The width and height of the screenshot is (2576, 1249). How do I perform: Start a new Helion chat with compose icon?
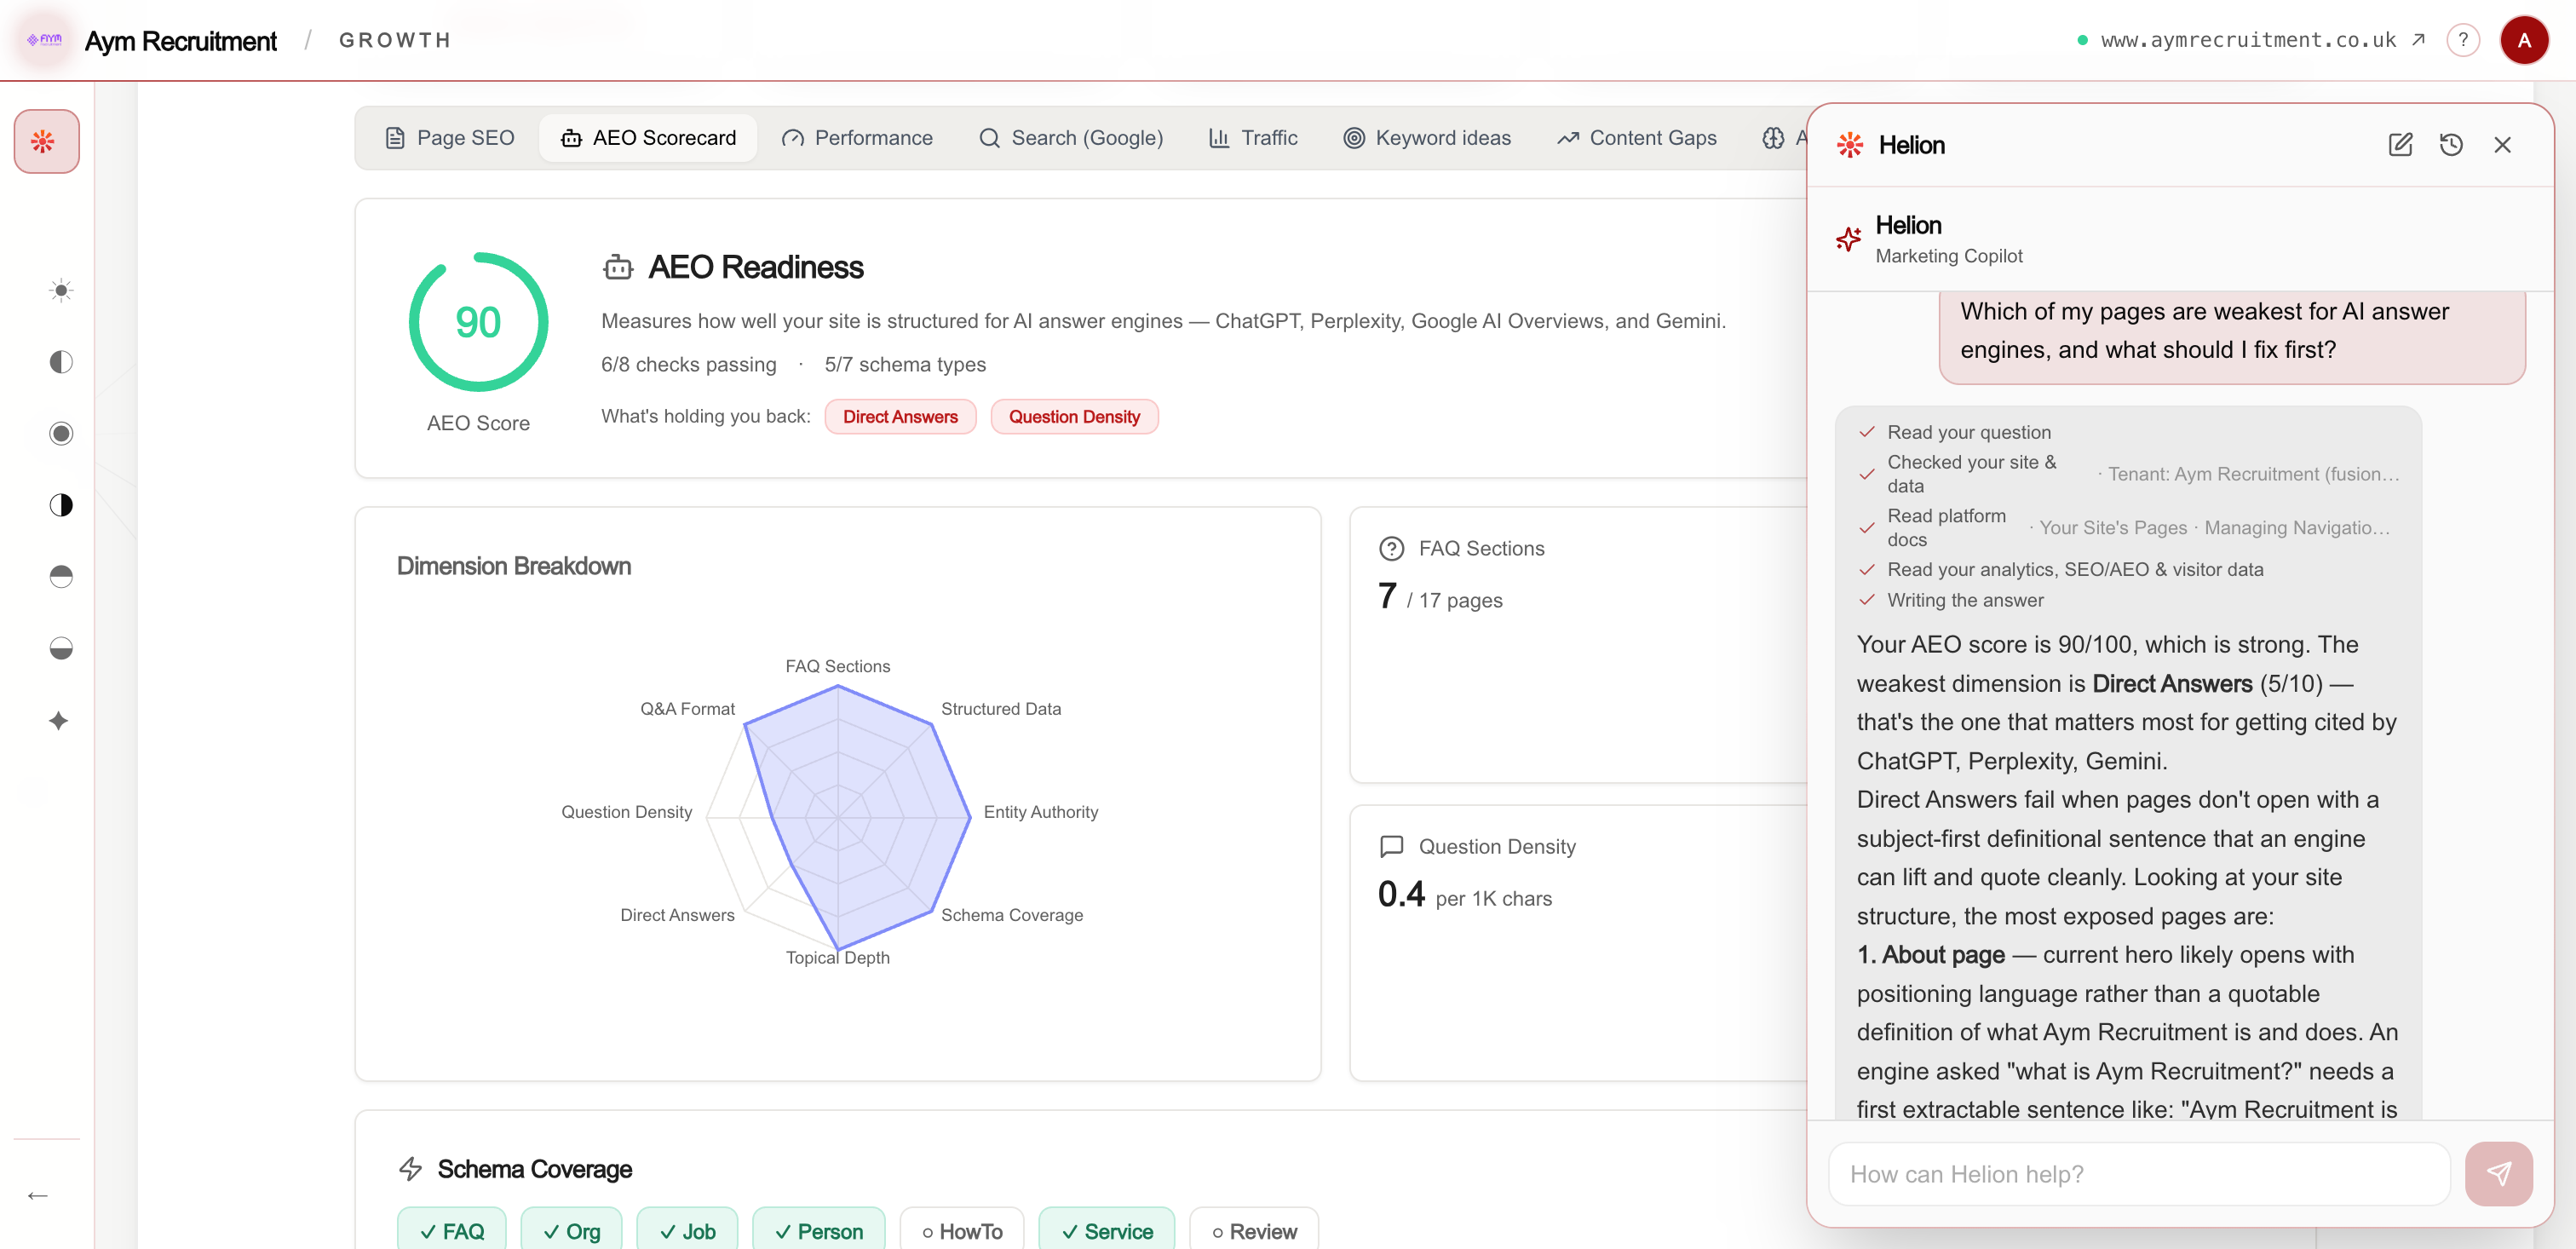2400,145
